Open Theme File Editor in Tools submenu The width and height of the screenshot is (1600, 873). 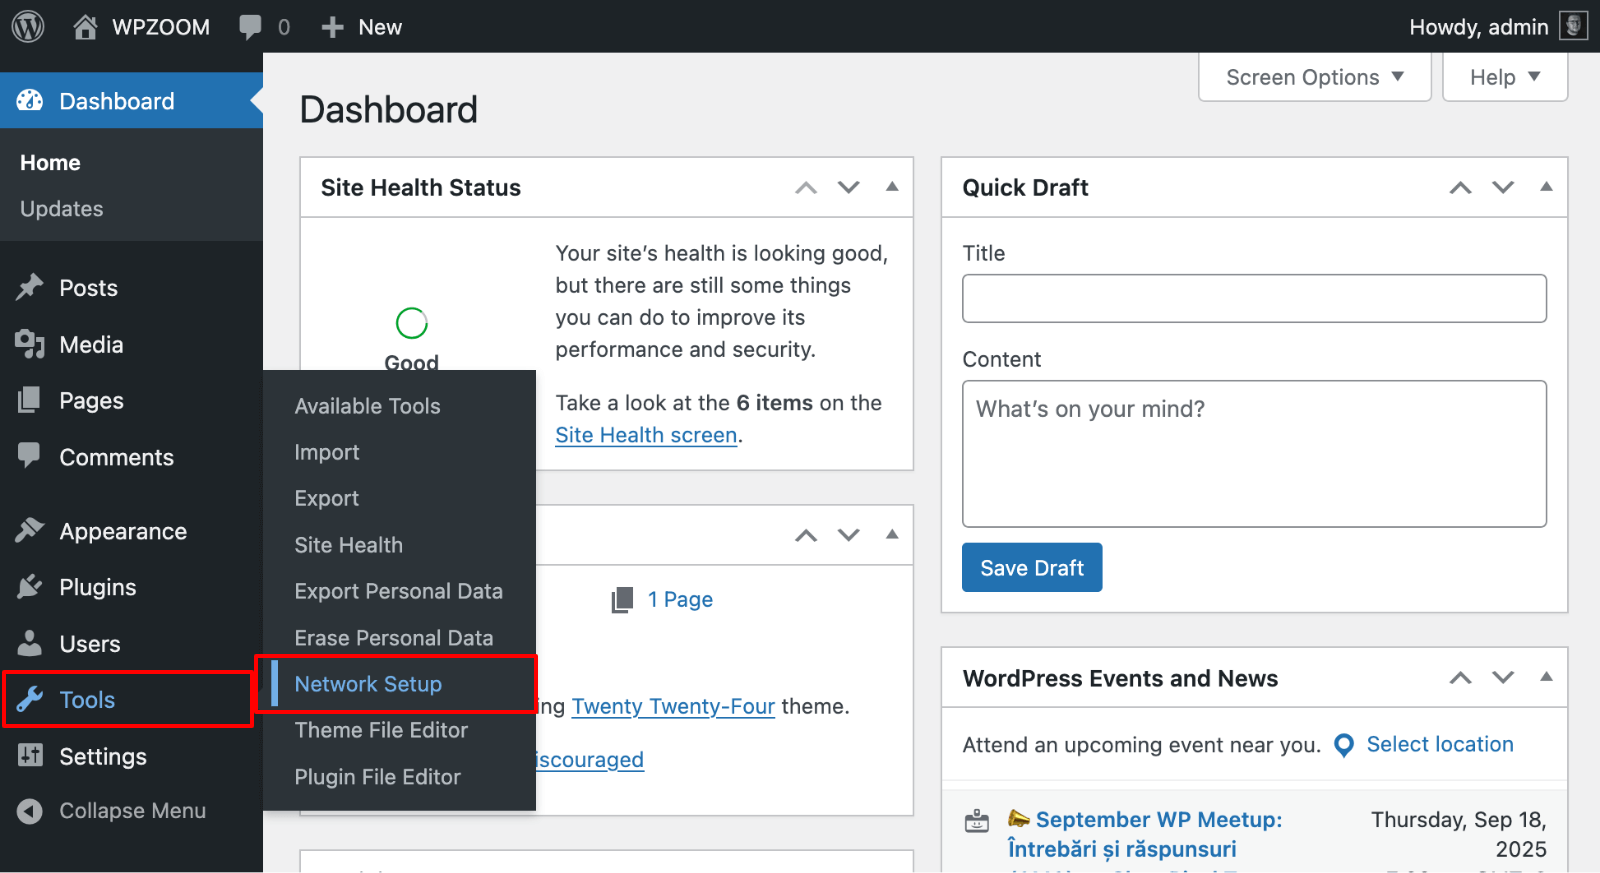click(381, 730)
